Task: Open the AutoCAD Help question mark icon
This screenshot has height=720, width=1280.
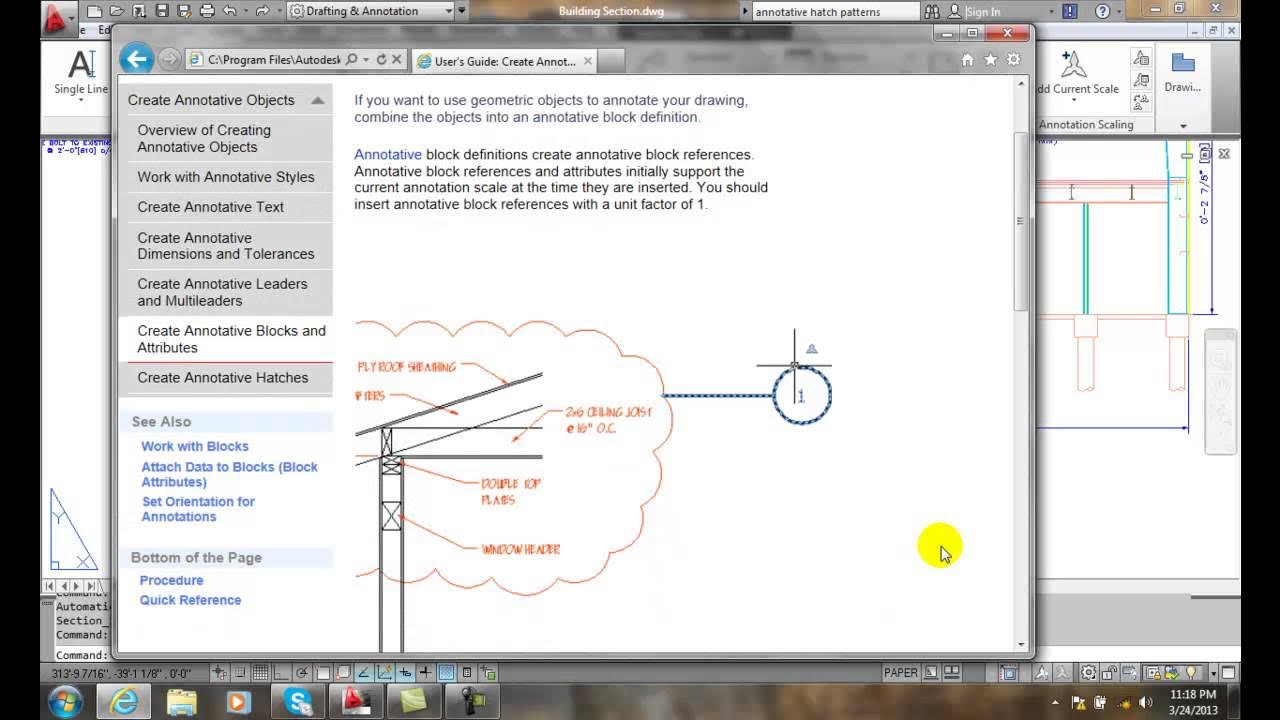Action: (1102, 12)
